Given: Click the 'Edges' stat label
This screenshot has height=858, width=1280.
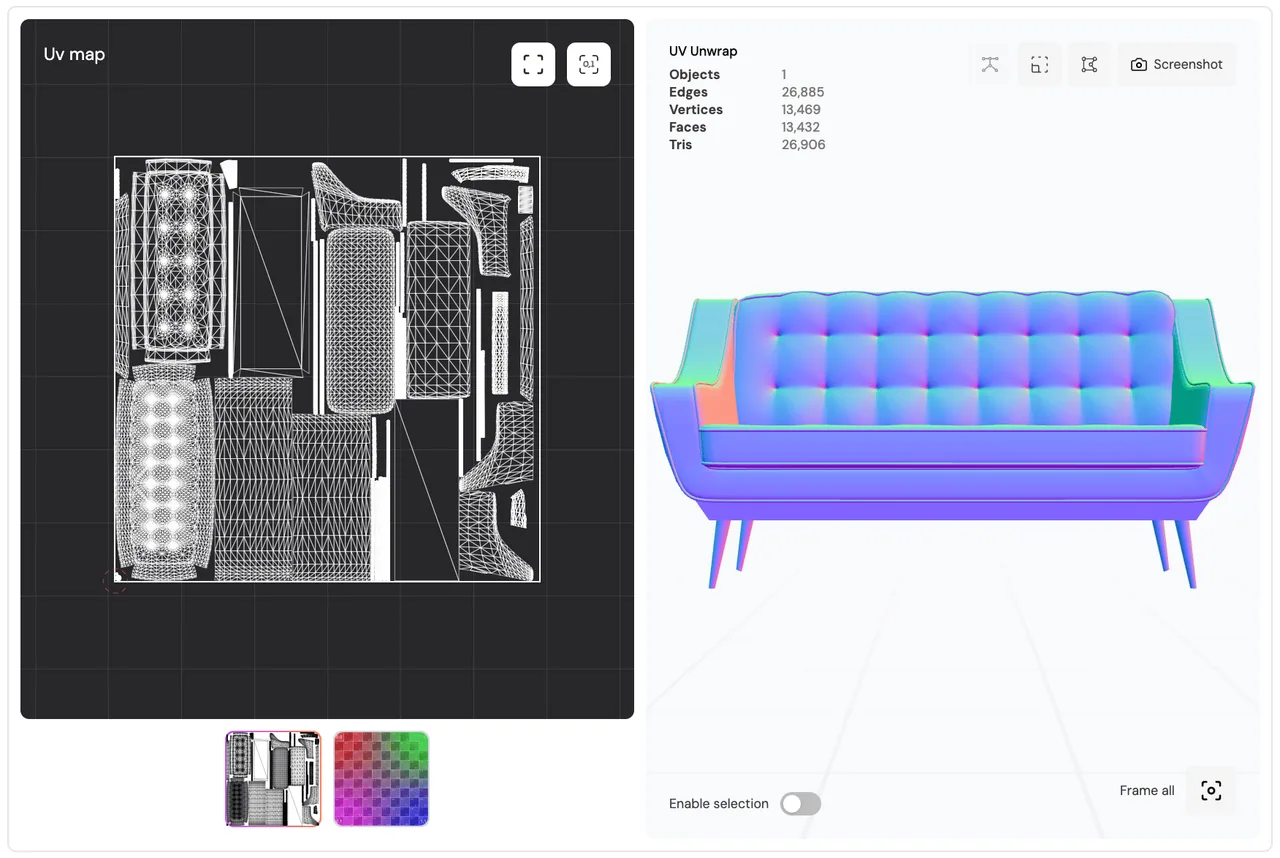Looking at the screenshot, I should 688,92.
